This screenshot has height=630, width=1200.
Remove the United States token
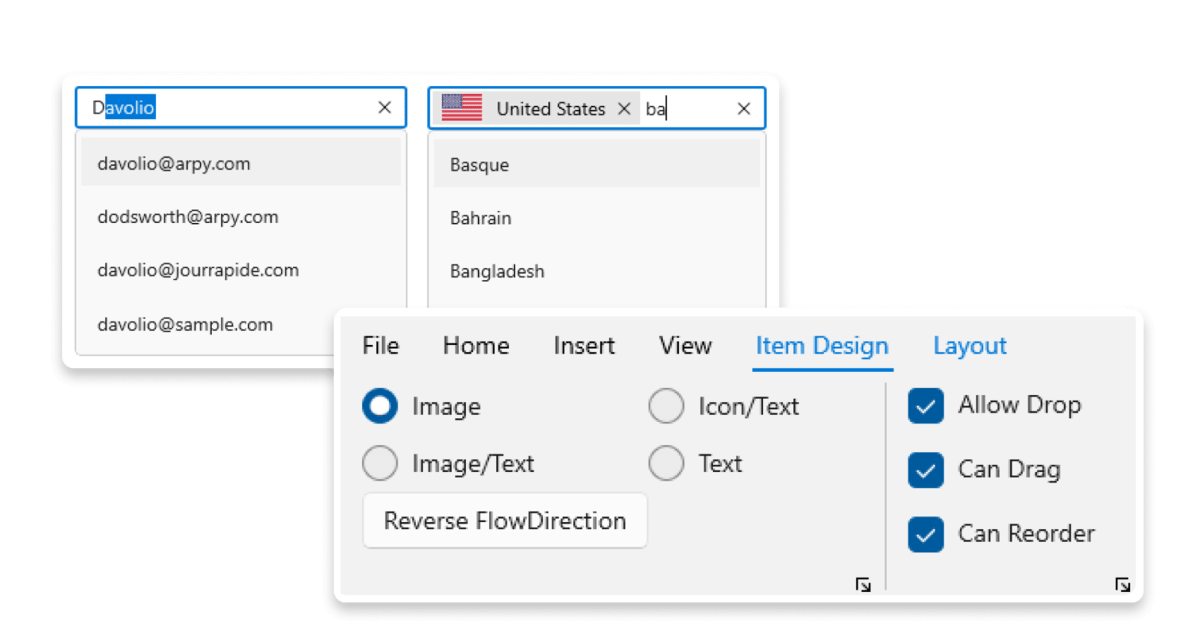[624, 108]
